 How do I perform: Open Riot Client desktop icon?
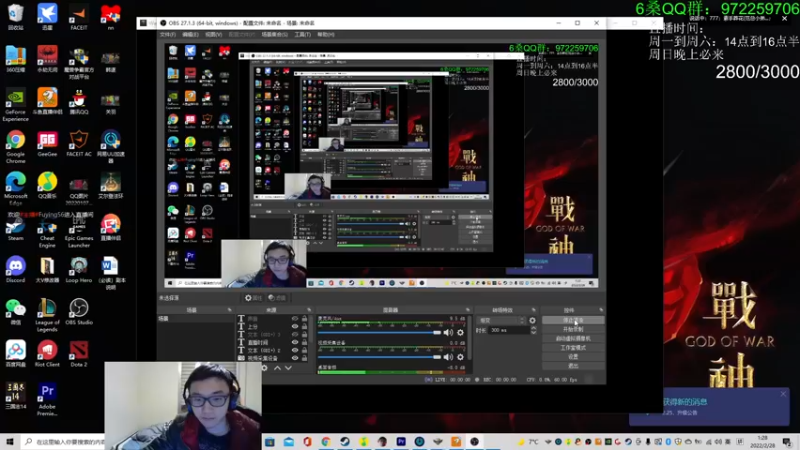47,354
